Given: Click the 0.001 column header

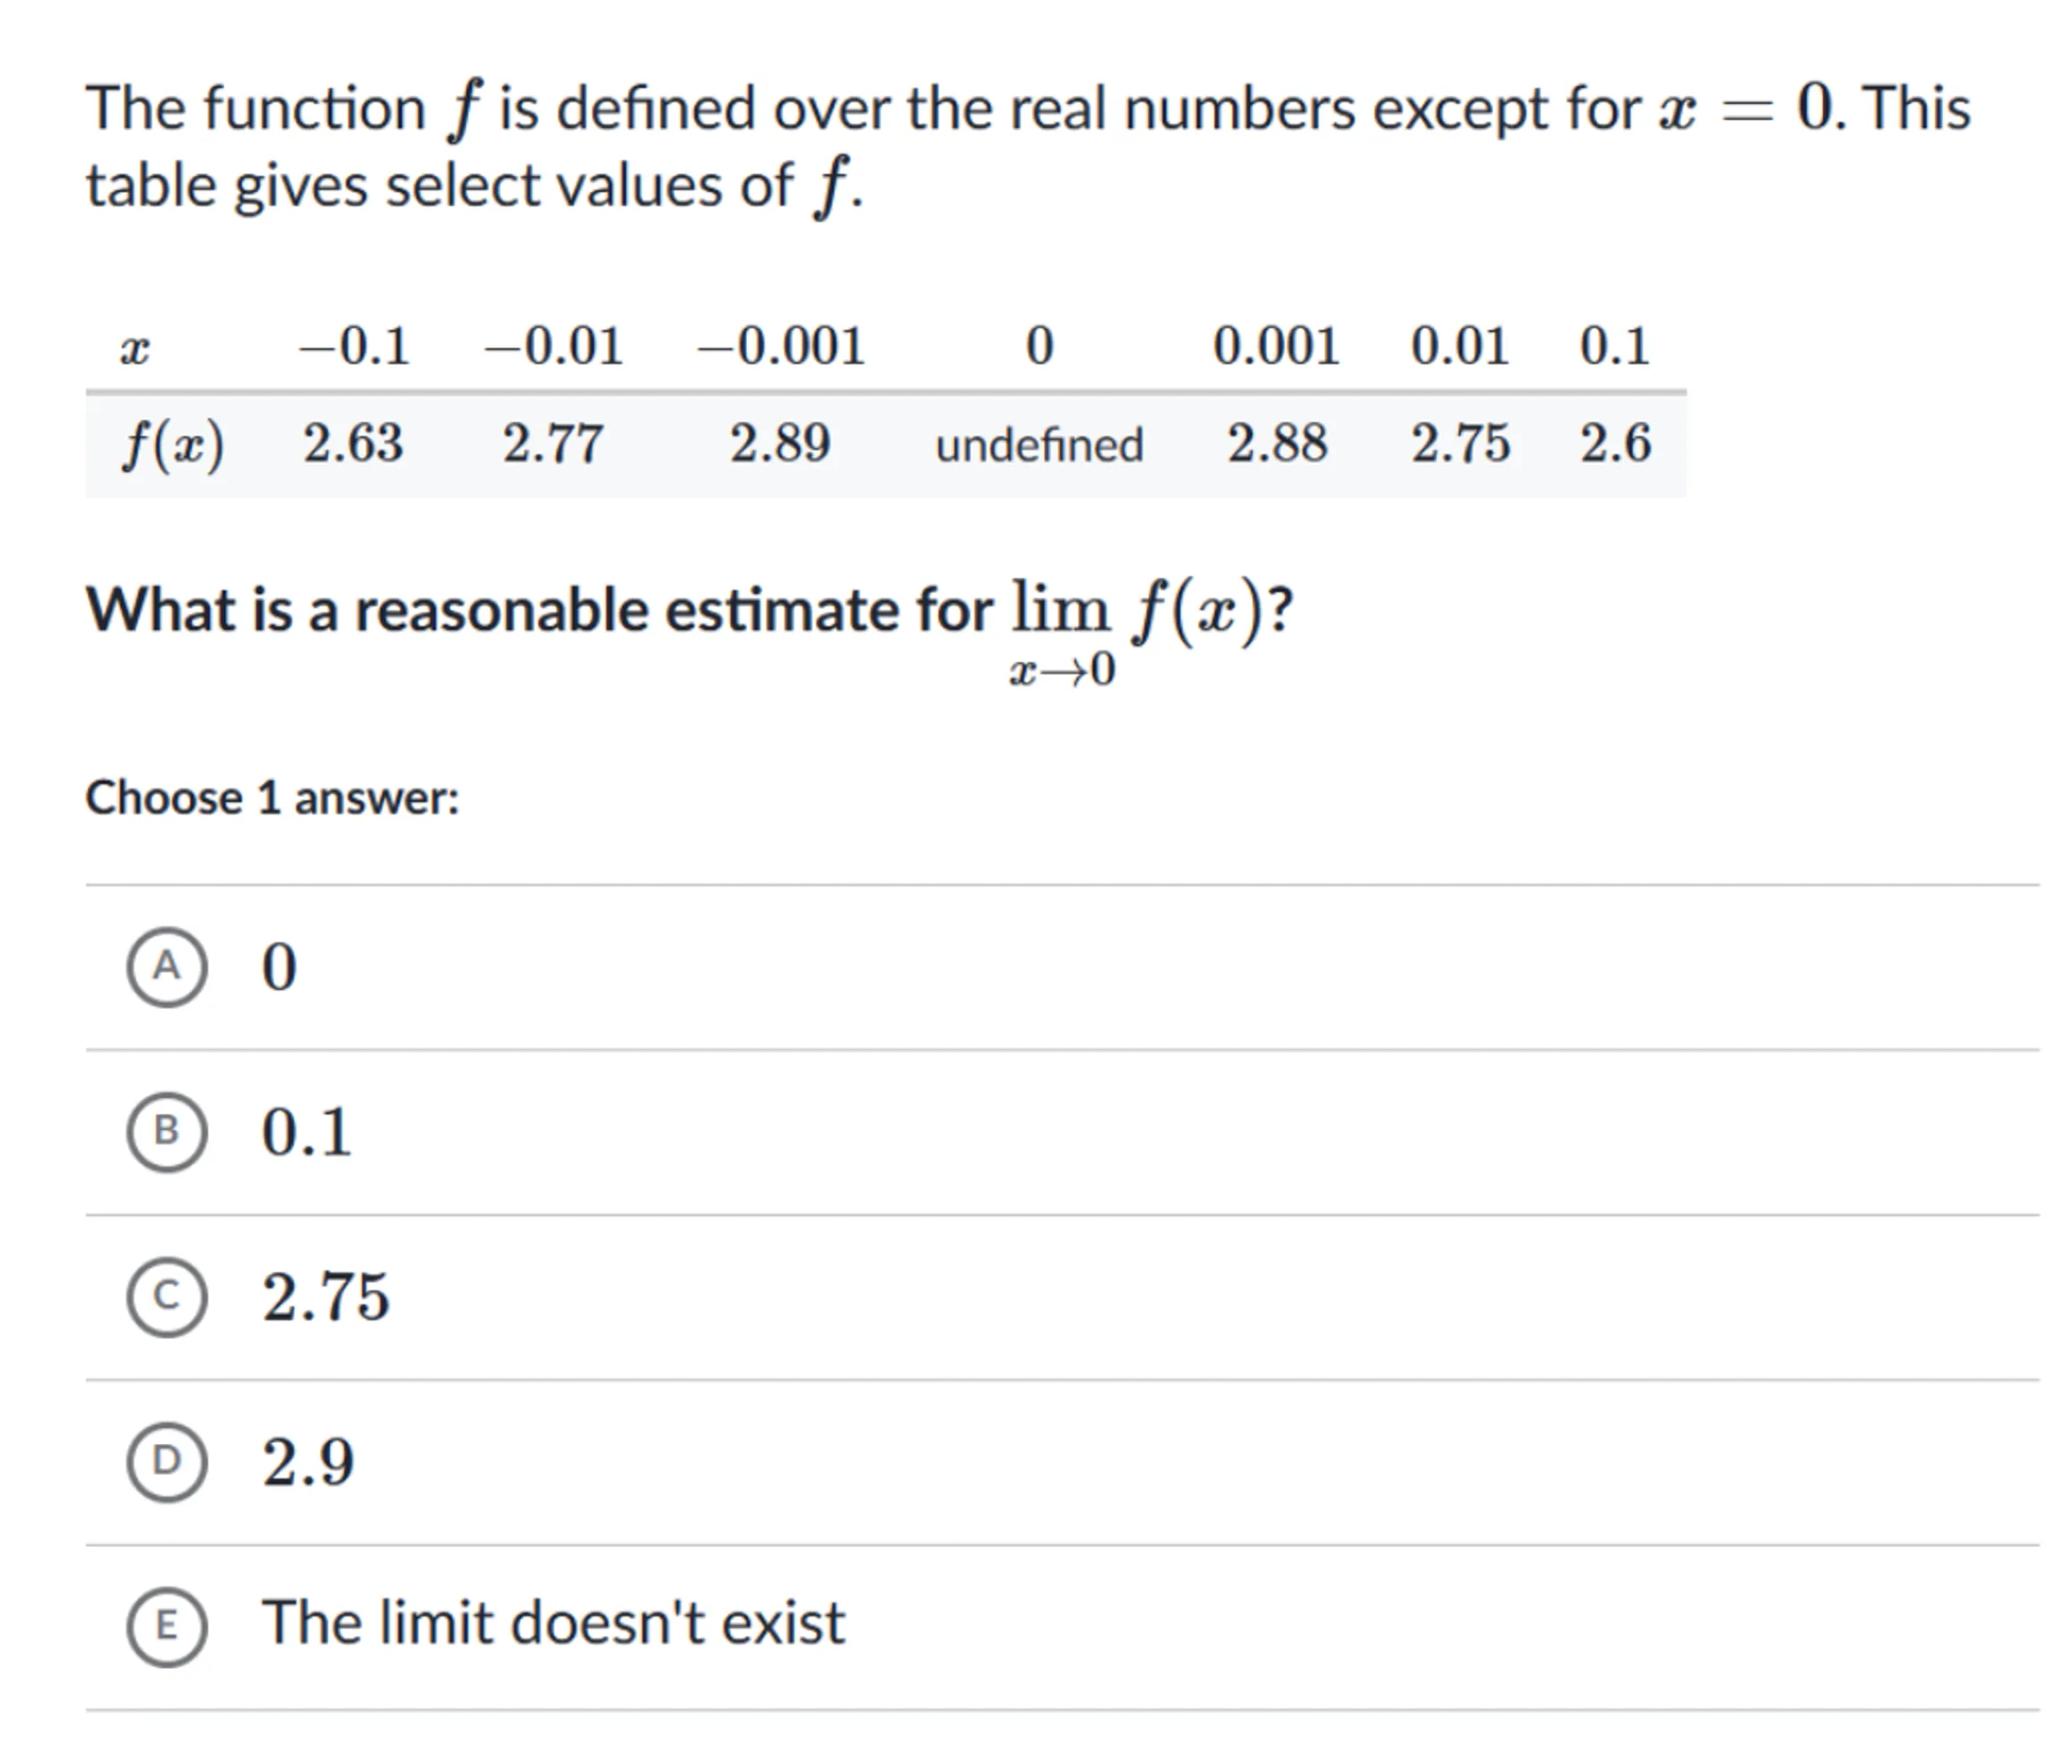Looking at the screenshot, I should click(x=1276, y=347).
